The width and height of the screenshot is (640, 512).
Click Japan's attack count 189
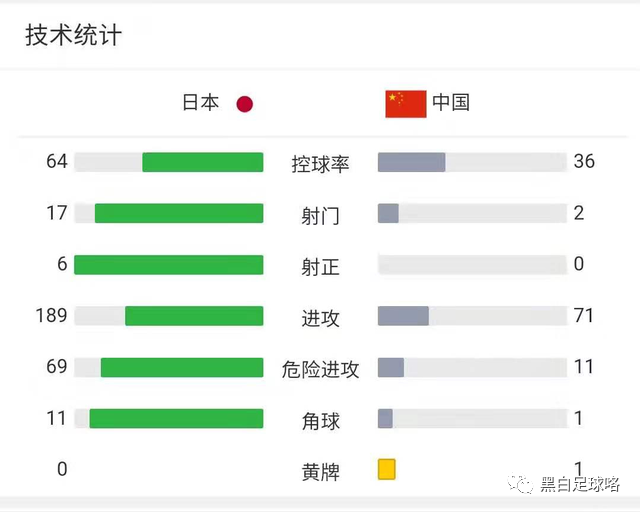pyautogui.click(x=51, y=316)
